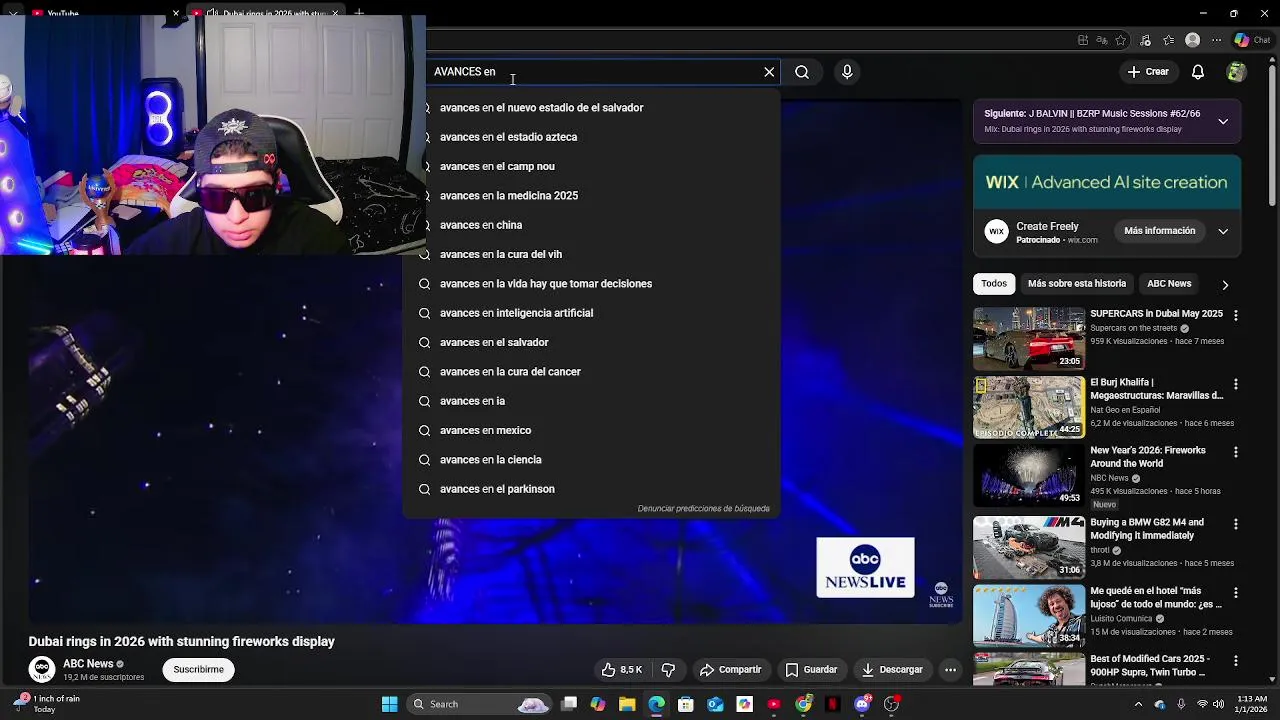Click Denunciar predicciones de búsqueda link
Image resolution: width=1280 pixels, height=720 pixels.
tap(703, 509)
